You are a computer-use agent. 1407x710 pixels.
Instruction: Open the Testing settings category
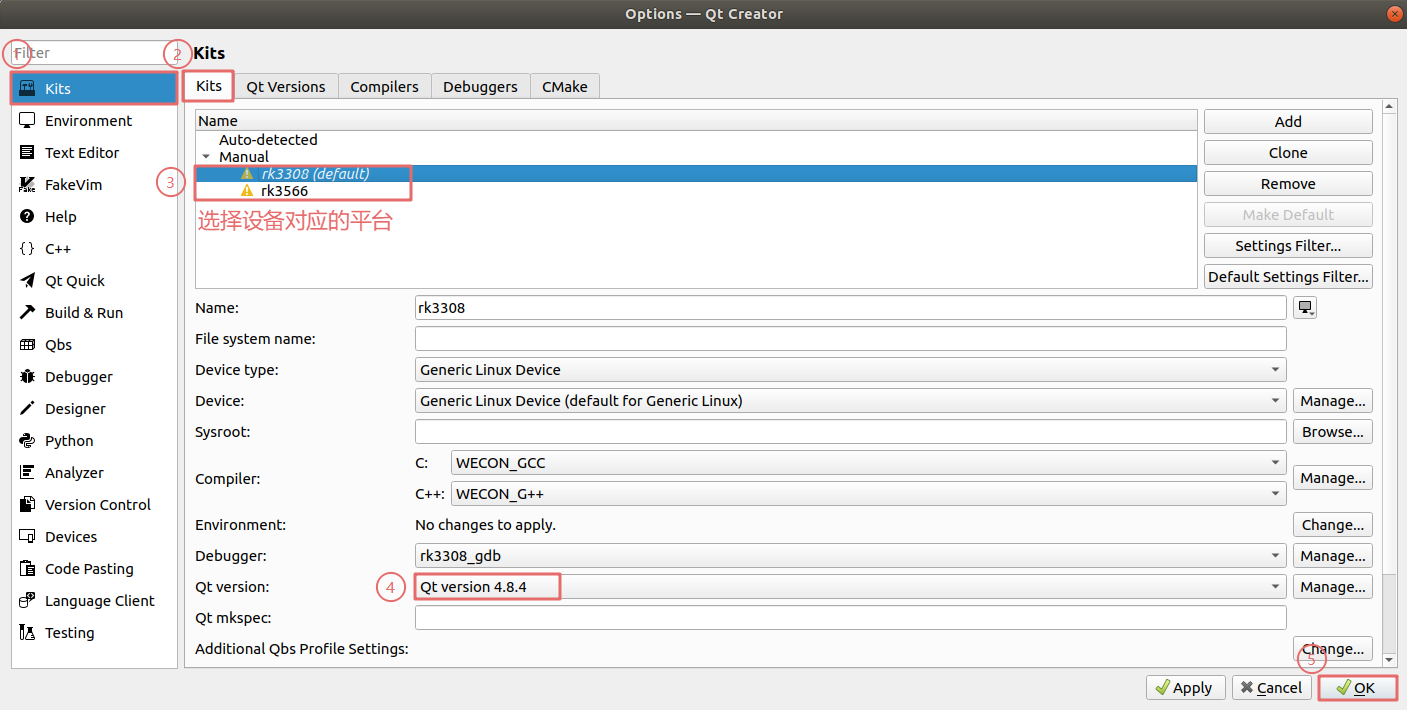pyautogui.click(x=69, y=633)
